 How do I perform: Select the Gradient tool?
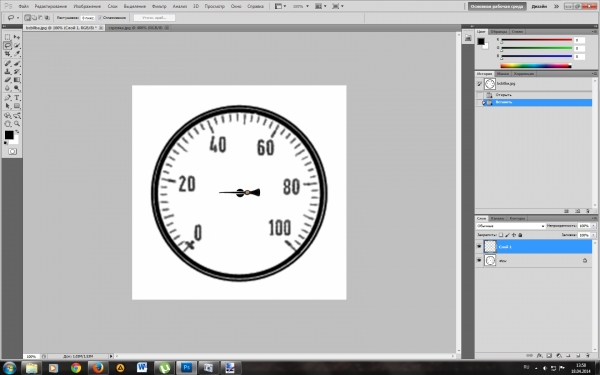click(17, 80)
